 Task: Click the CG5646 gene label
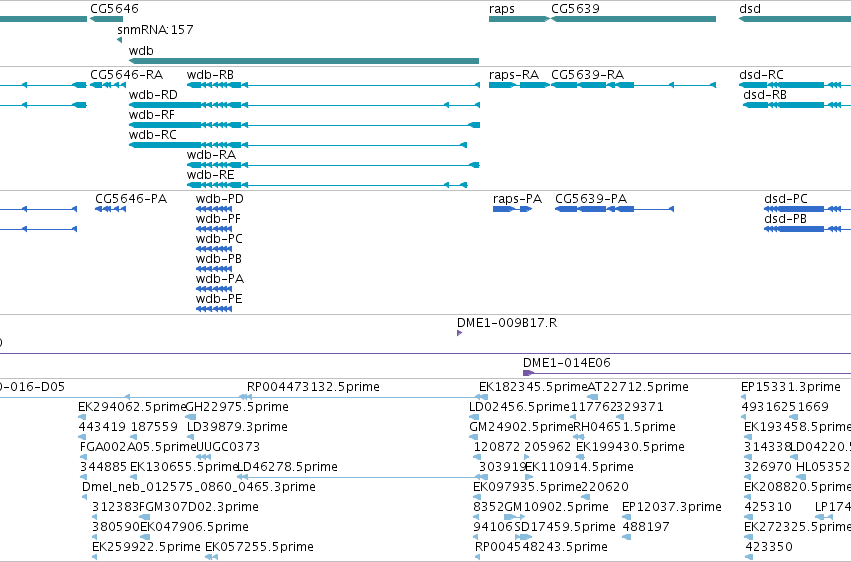115,9
